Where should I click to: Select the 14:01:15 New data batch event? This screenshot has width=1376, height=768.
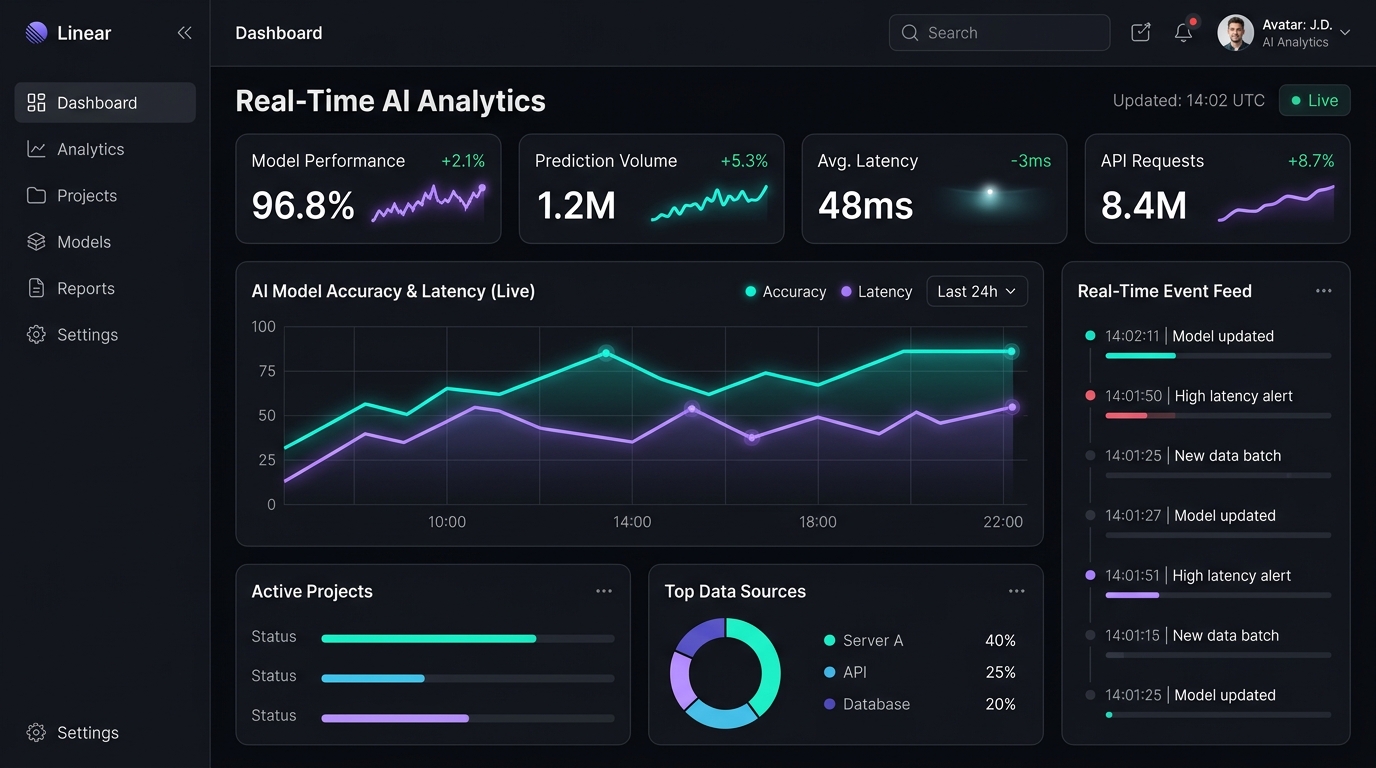pyautogui.click(x=1208, y=642)
